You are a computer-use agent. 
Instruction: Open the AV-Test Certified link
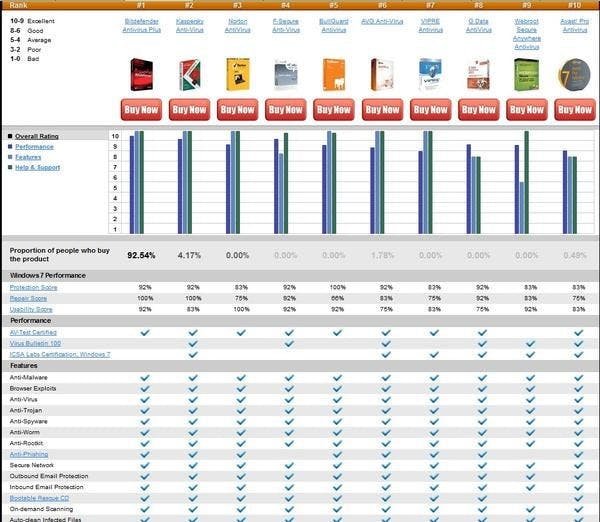(33, 333)
